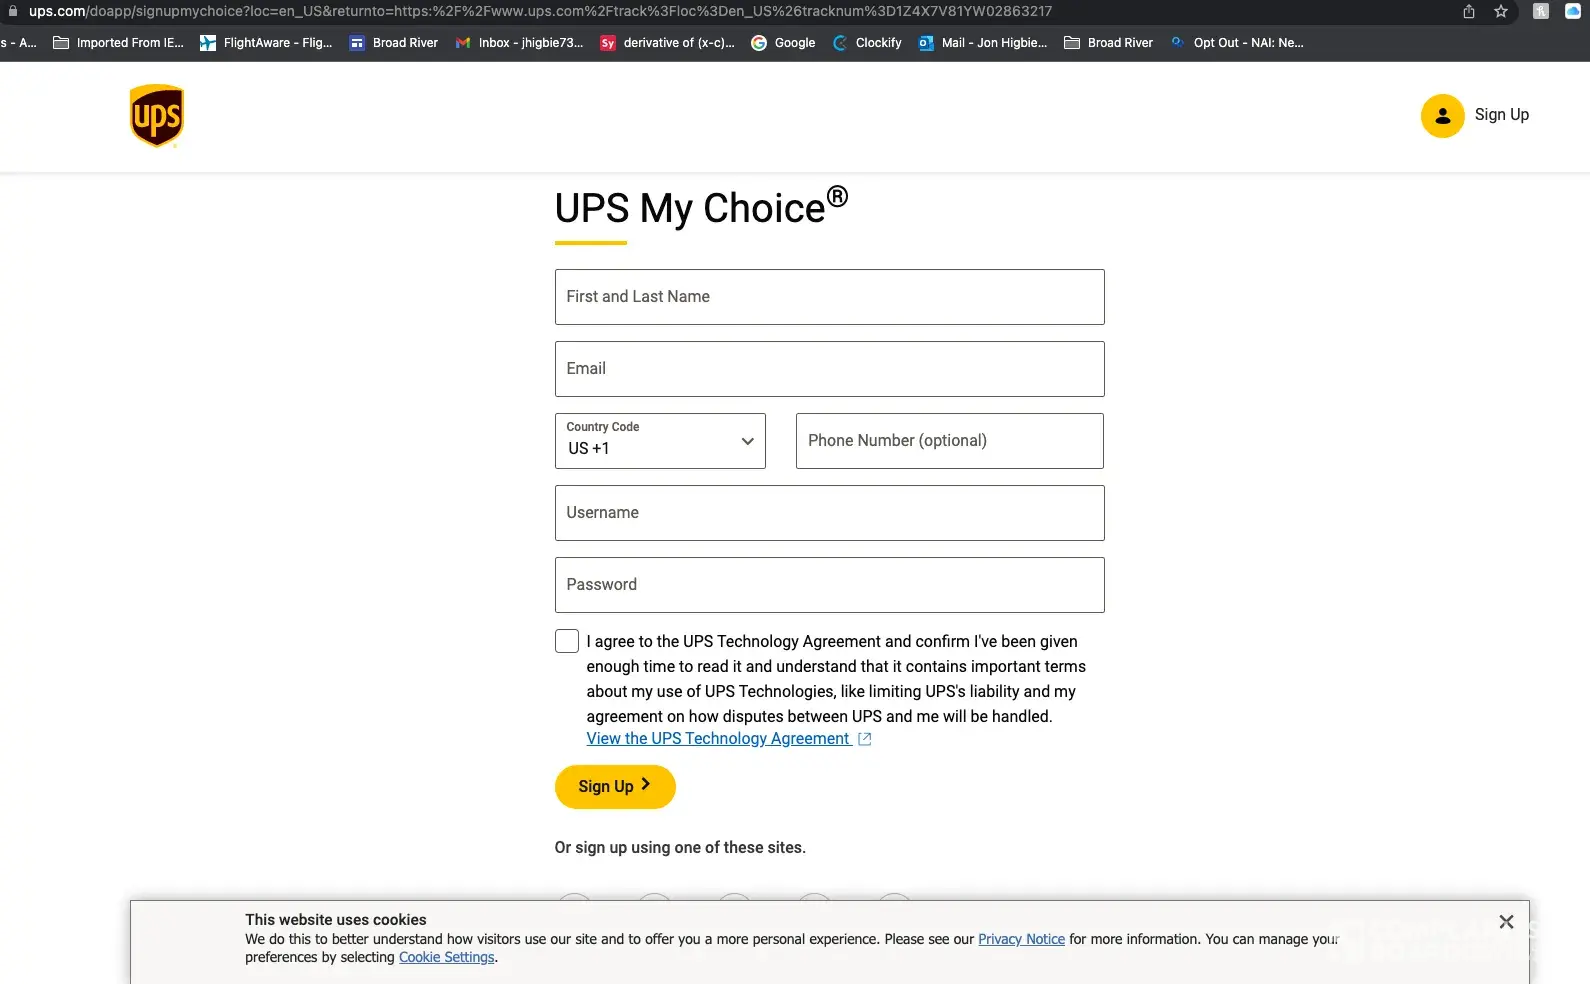The height and width of the screenshot is (984, 1590).
Task: Open the Imported From IE bookmarks folder
Action: [x=118, y=43]
